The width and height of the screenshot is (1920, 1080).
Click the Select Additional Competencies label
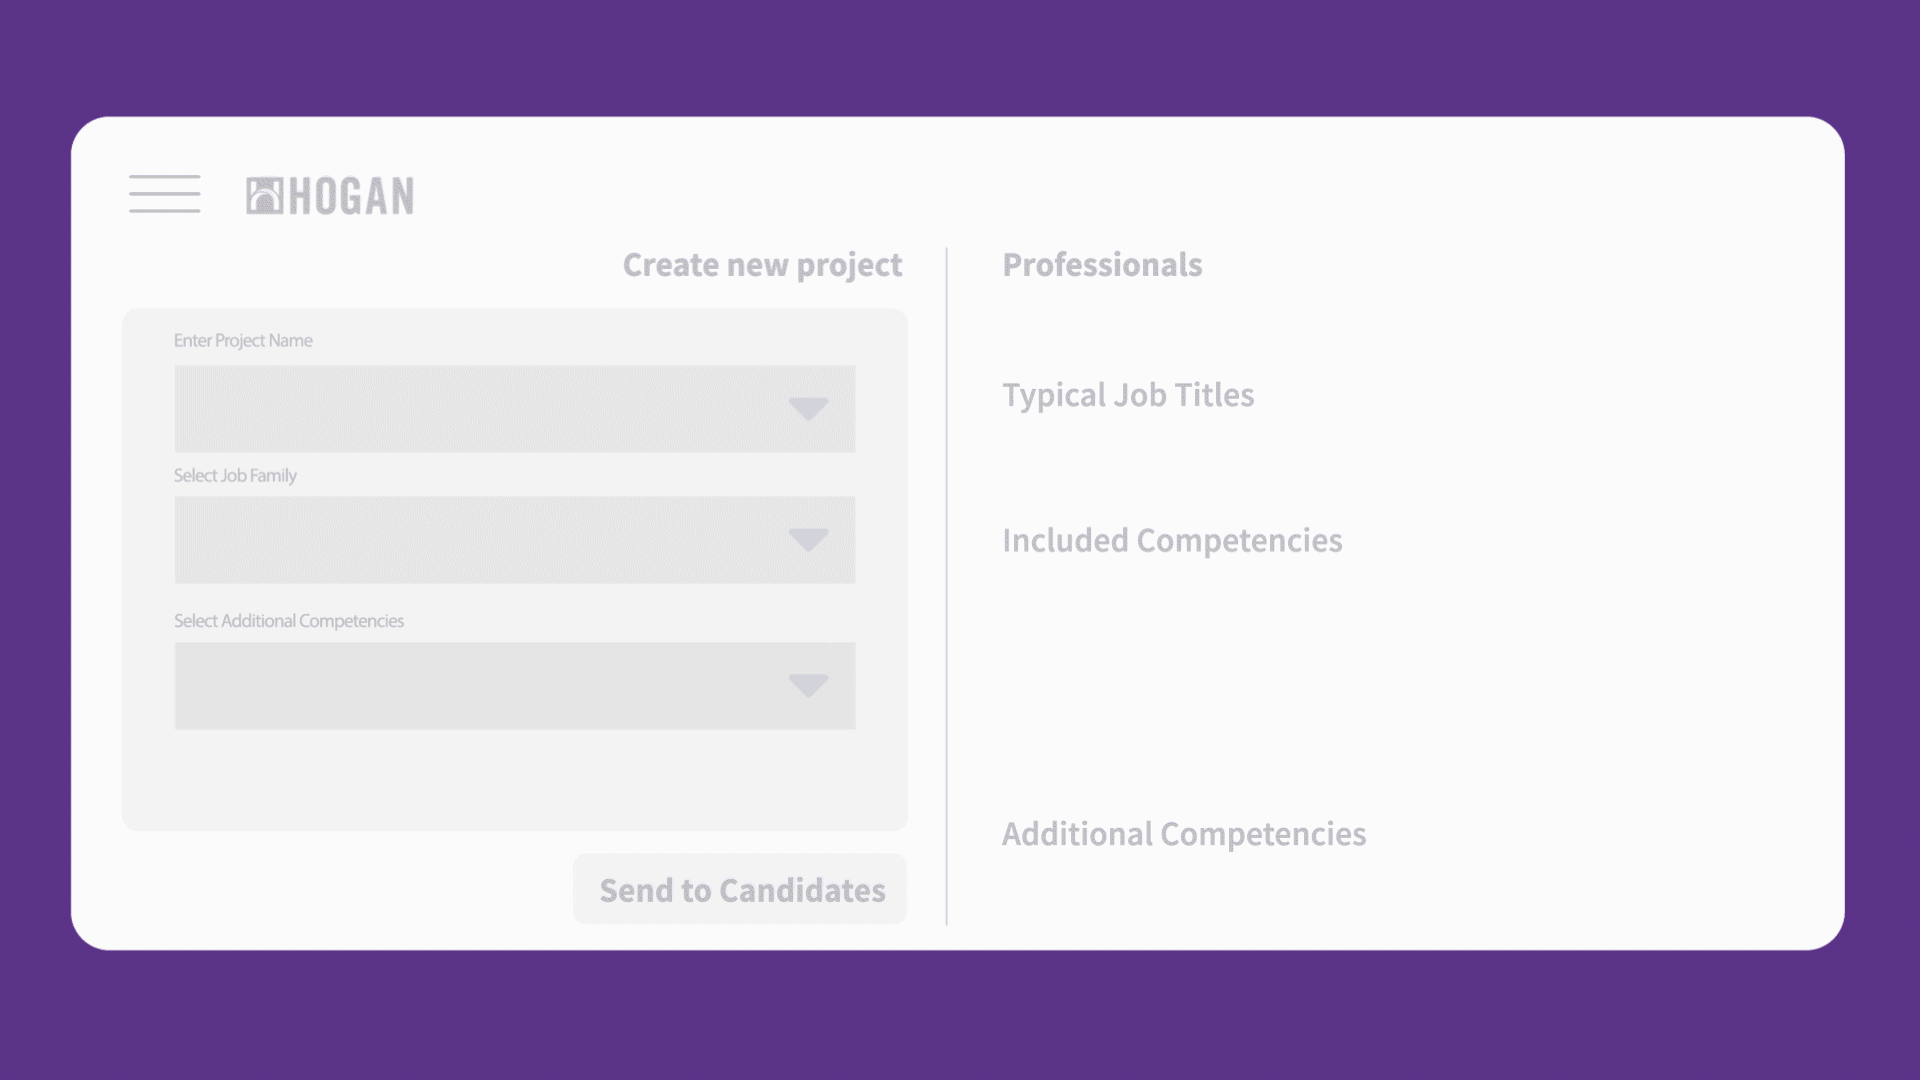[x=289, y=621]
